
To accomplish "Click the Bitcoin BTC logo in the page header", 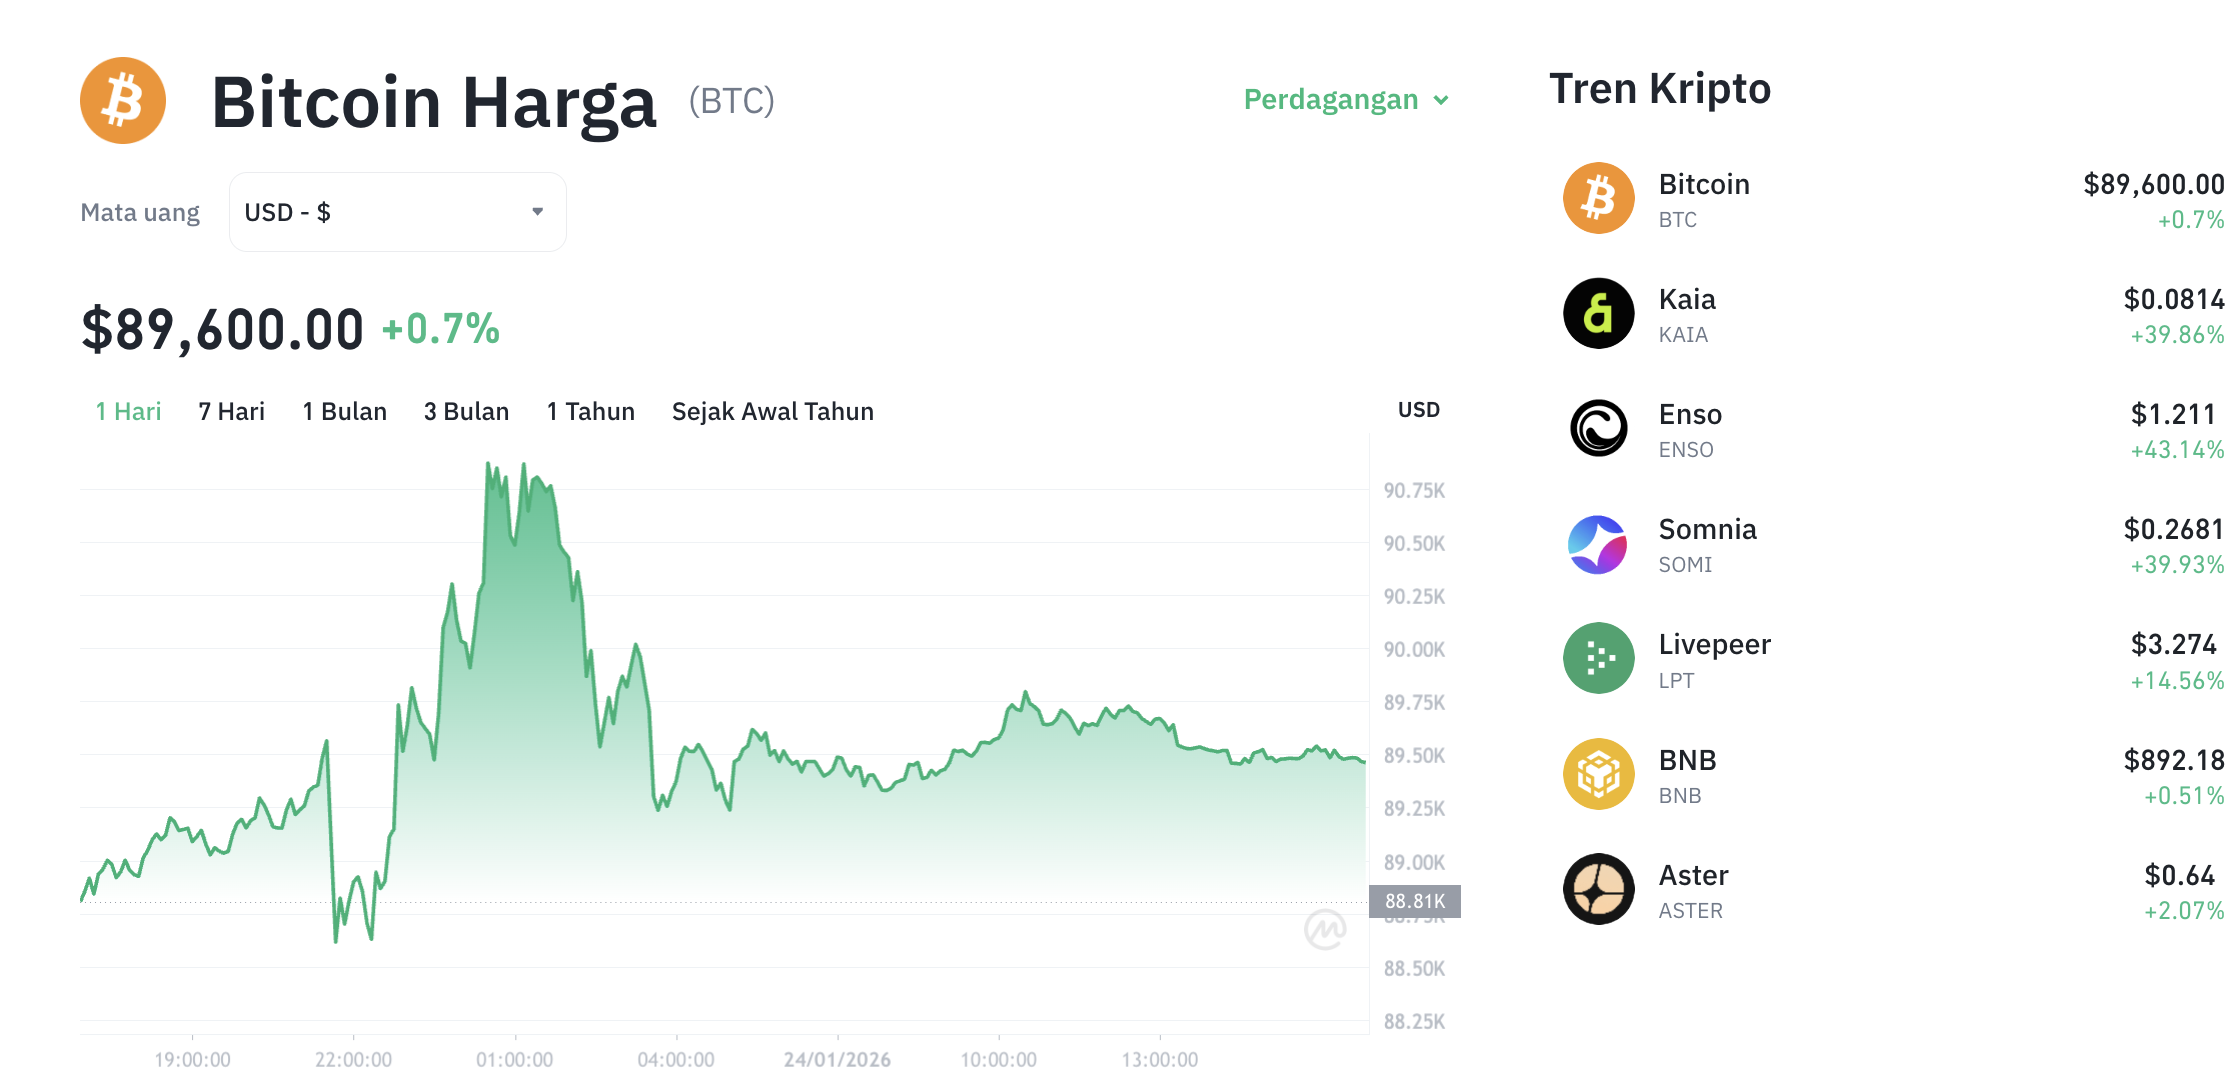I will pos(122,100).
